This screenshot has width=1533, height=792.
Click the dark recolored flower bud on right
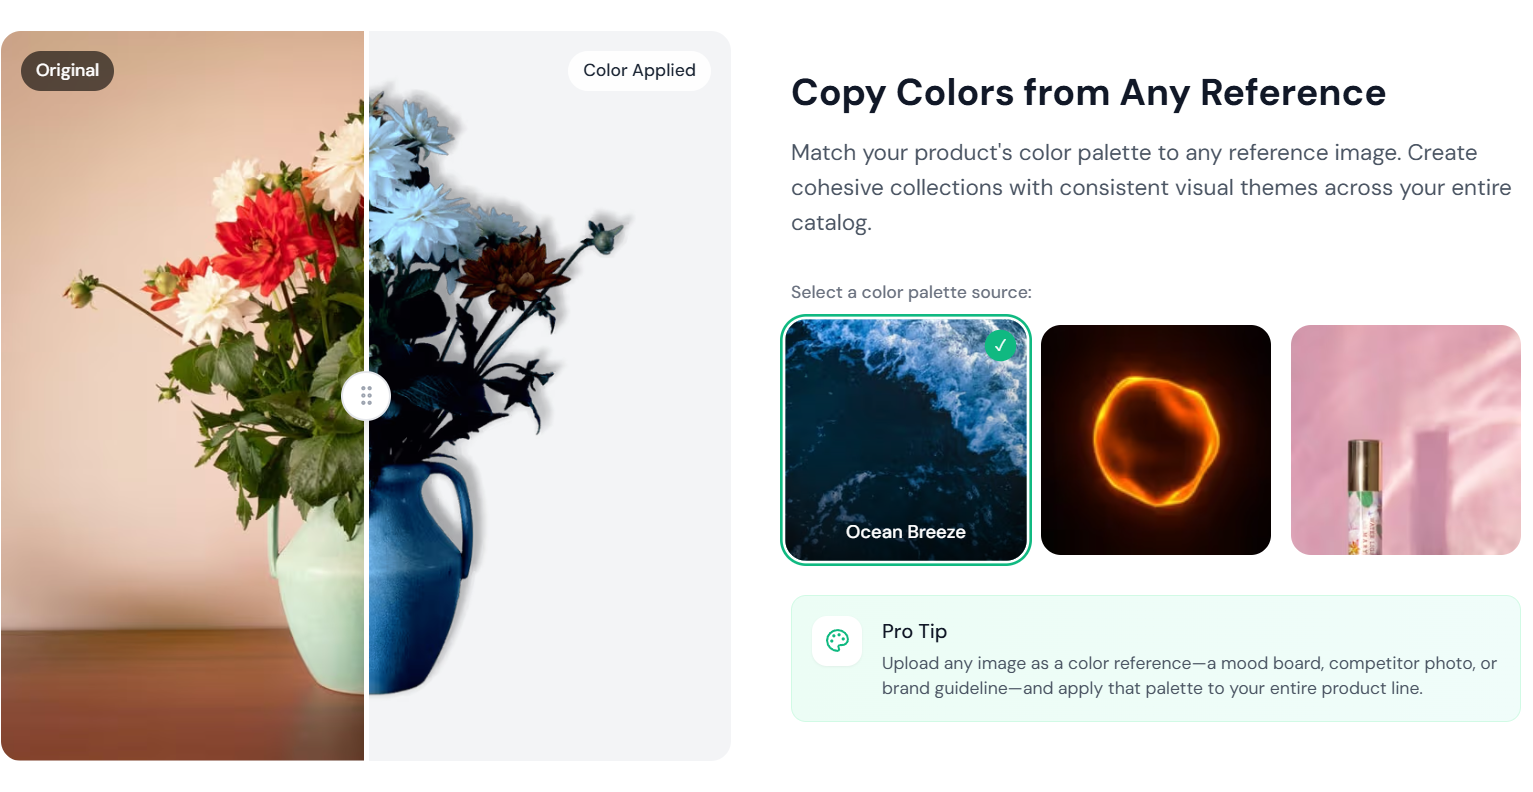click(x=603, y=236)
